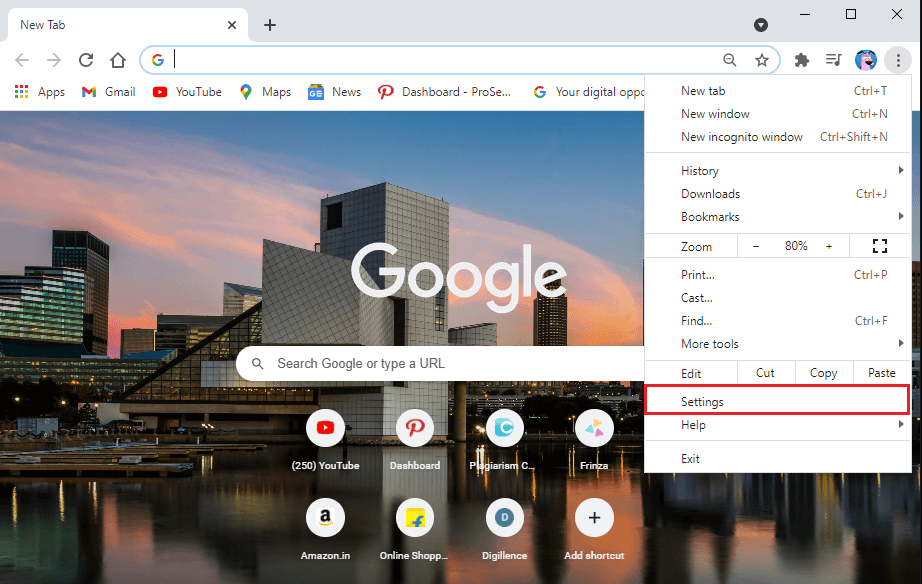Viewport: 922px width, 584px height.
Task: Click the Add shortcut tile
Action: click(x=593, y=517)
